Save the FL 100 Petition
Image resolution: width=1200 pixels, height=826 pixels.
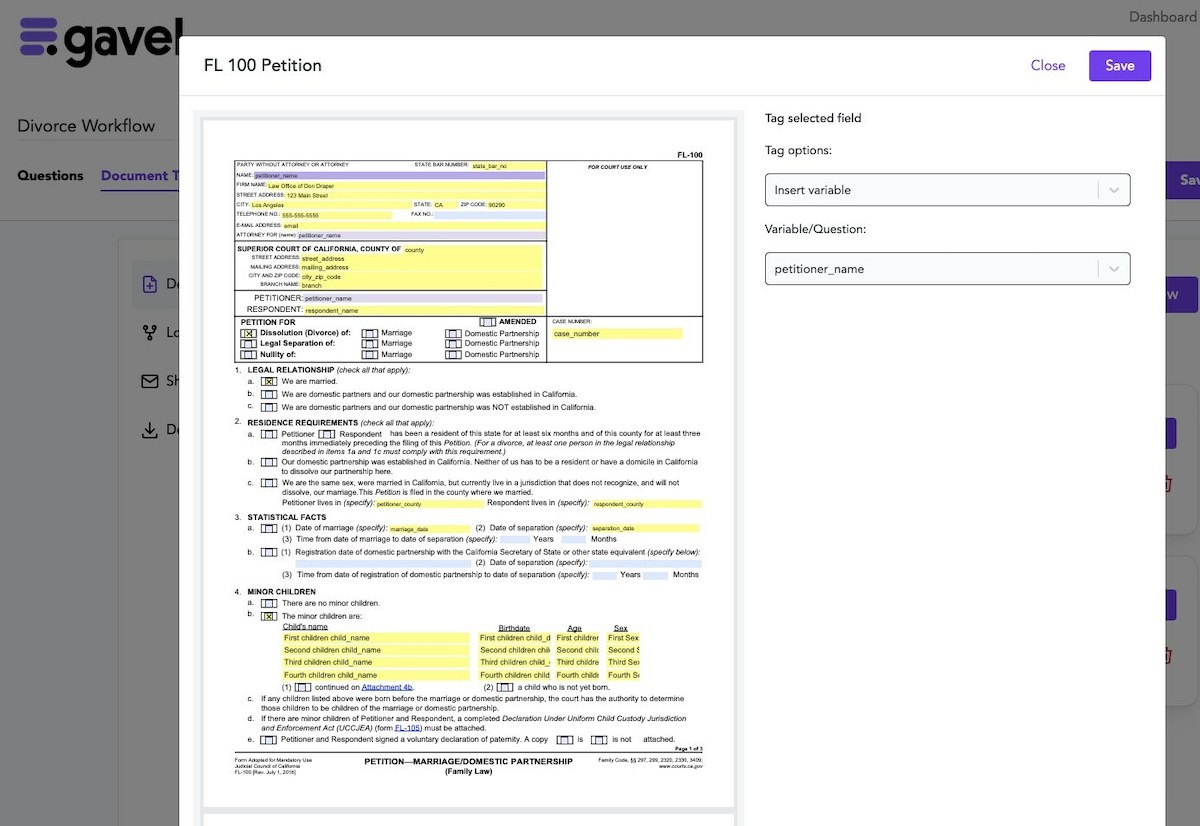click(x=1120, y=65)
